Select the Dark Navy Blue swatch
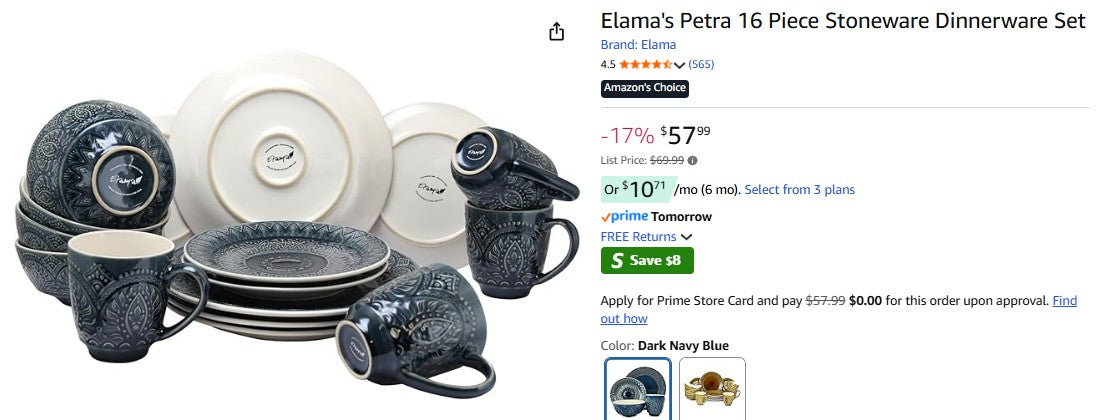The image size is (1099, 420). tap(638, 389)
